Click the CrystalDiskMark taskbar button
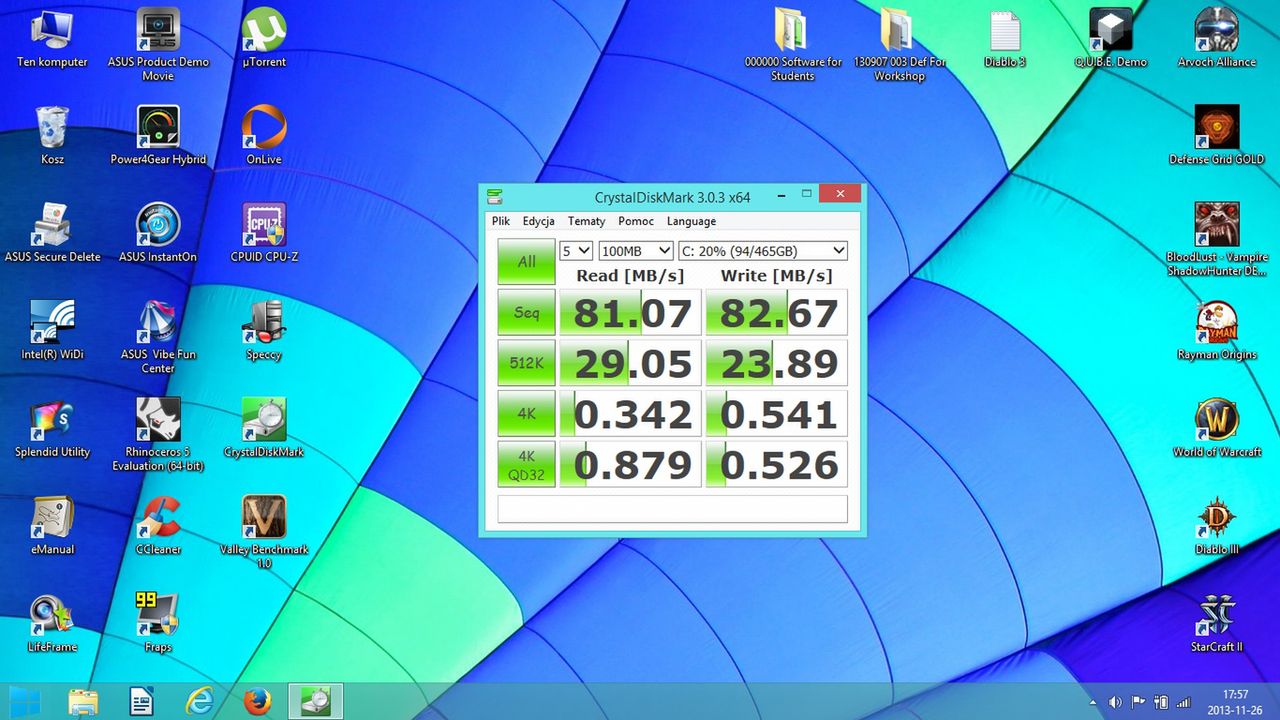This screenshot has height=720, width=1280. point(316,701)
